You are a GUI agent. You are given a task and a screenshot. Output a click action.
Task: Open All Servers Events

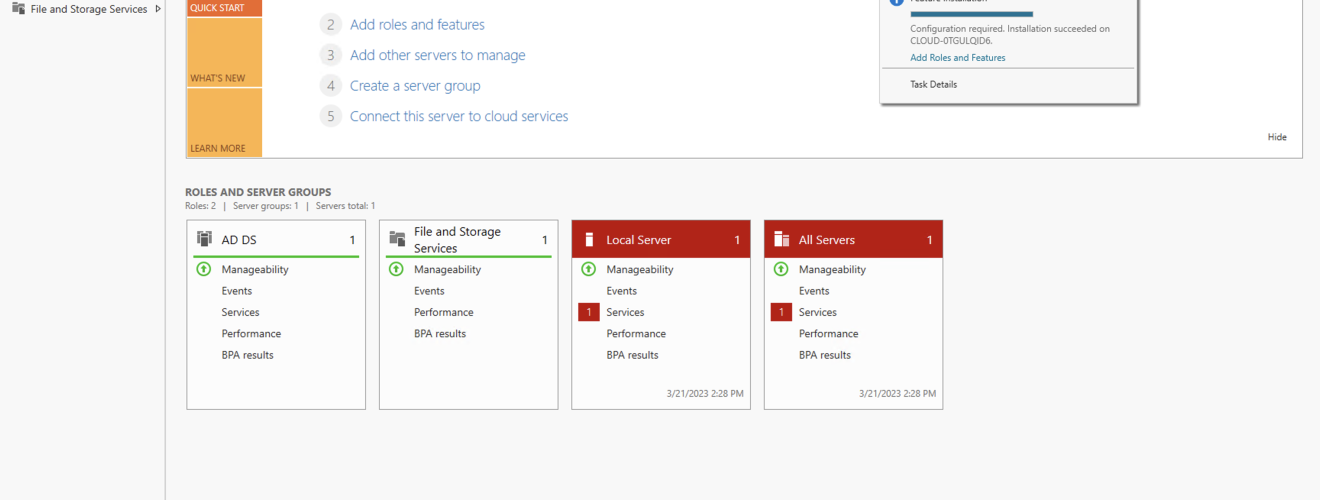(x=814, y=291)
